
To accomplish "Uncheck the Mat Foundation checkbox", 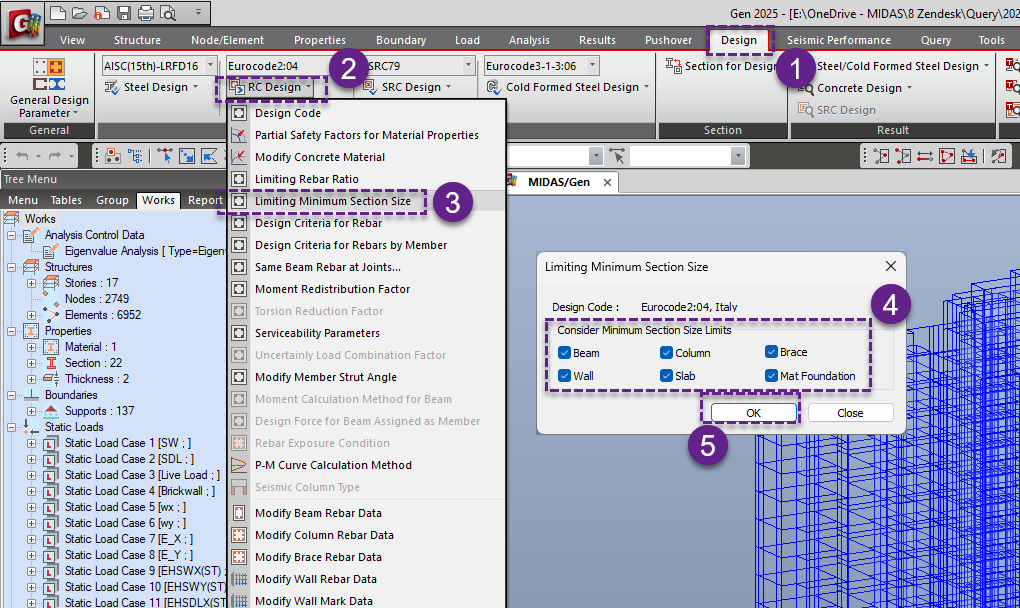I will click(771, 376).
